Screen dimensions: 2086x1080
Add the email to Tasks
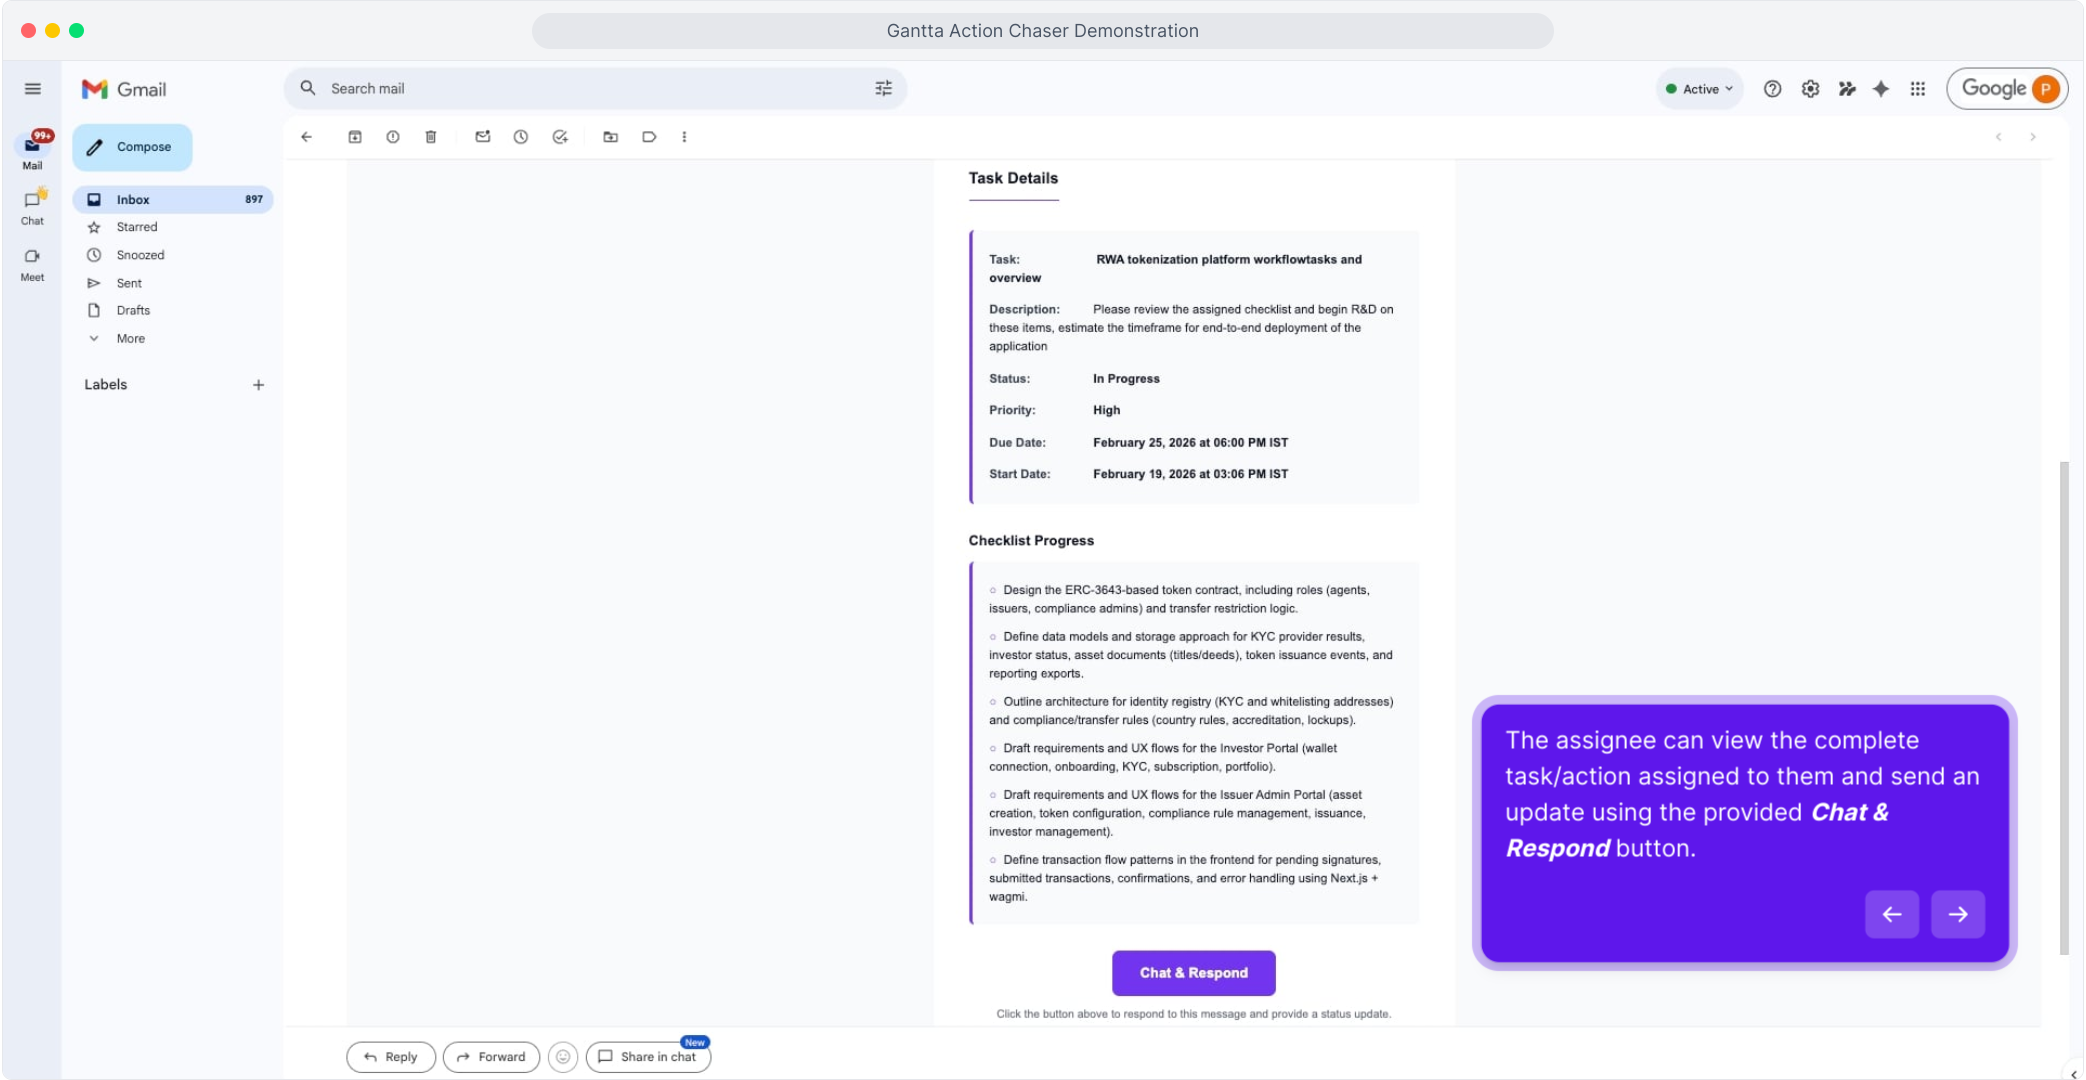click(x=559, y=137)
